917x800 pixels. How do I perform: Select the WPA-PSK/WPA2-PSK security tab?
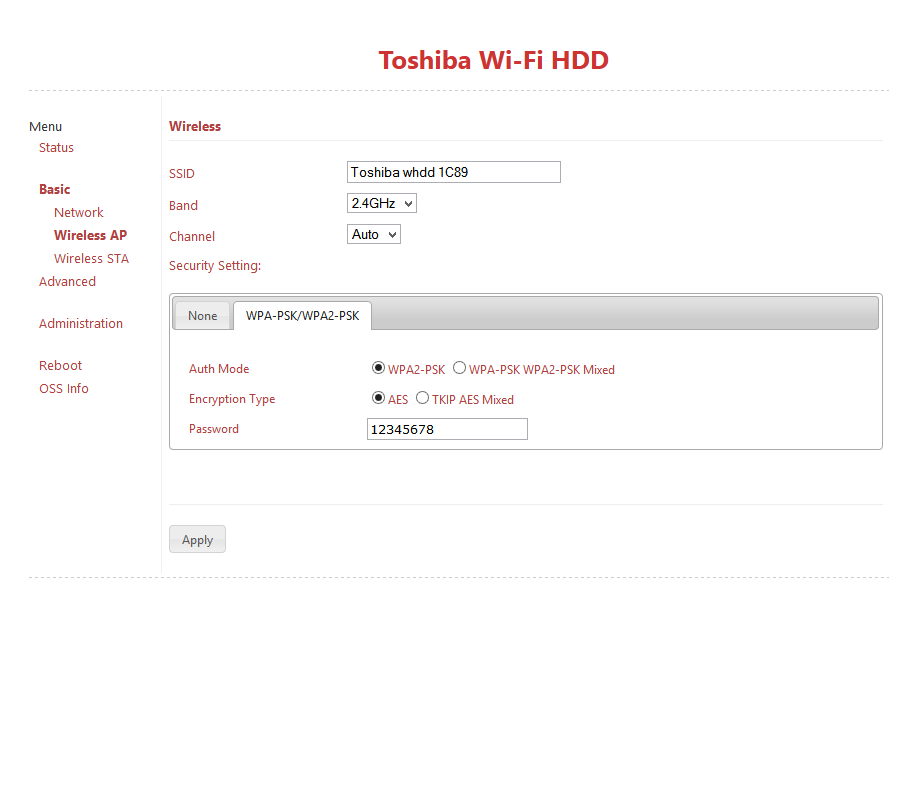click(x=302, y=316)
